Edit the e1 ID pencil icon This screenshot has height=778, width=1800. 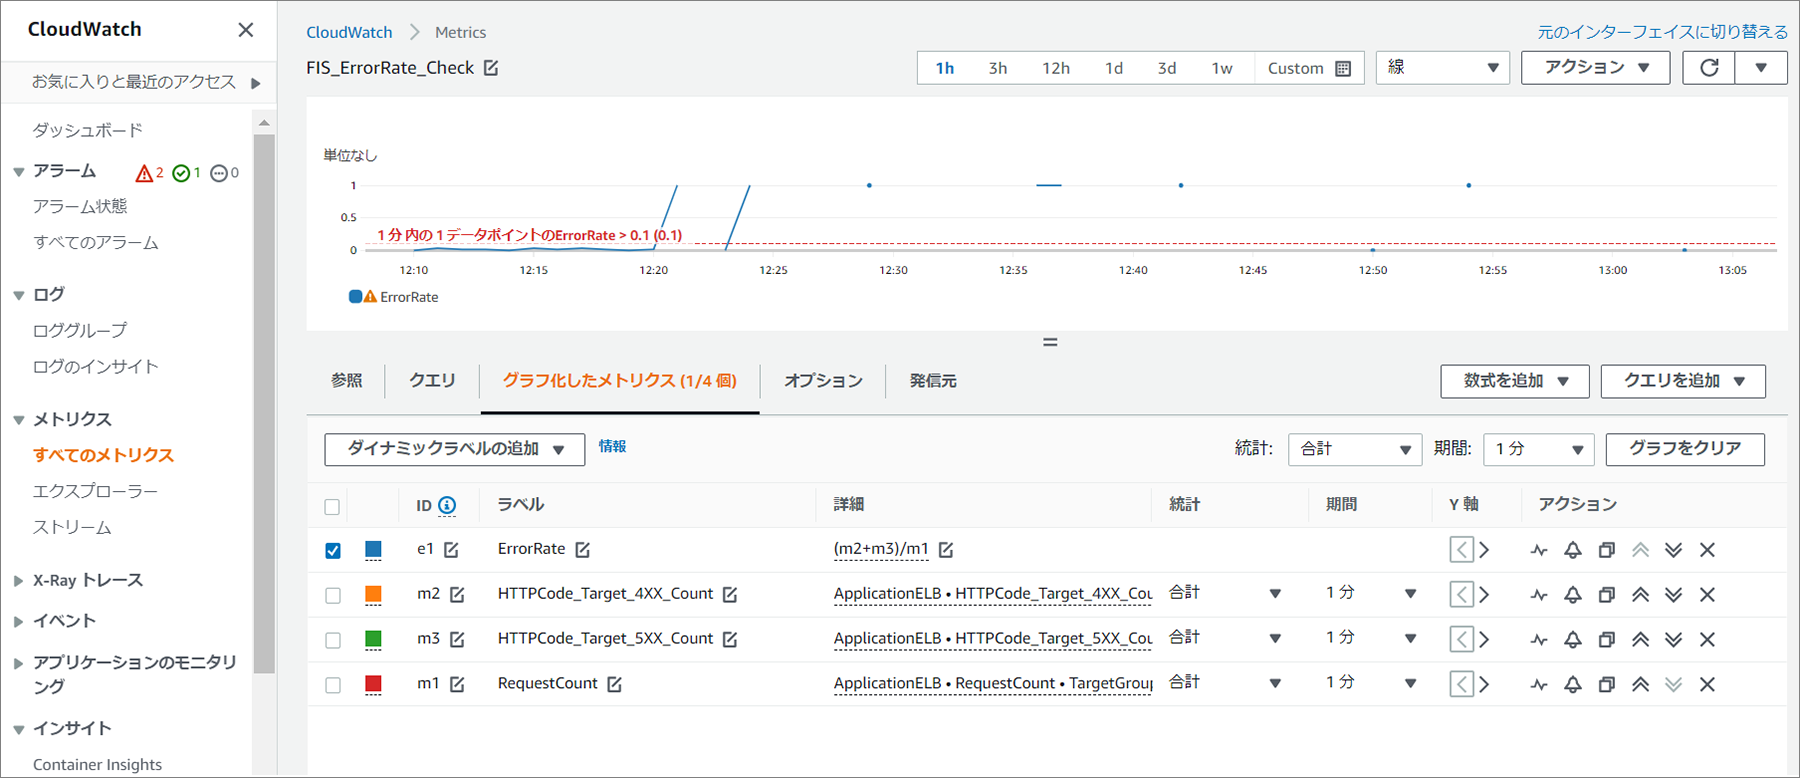coord(451,549)
